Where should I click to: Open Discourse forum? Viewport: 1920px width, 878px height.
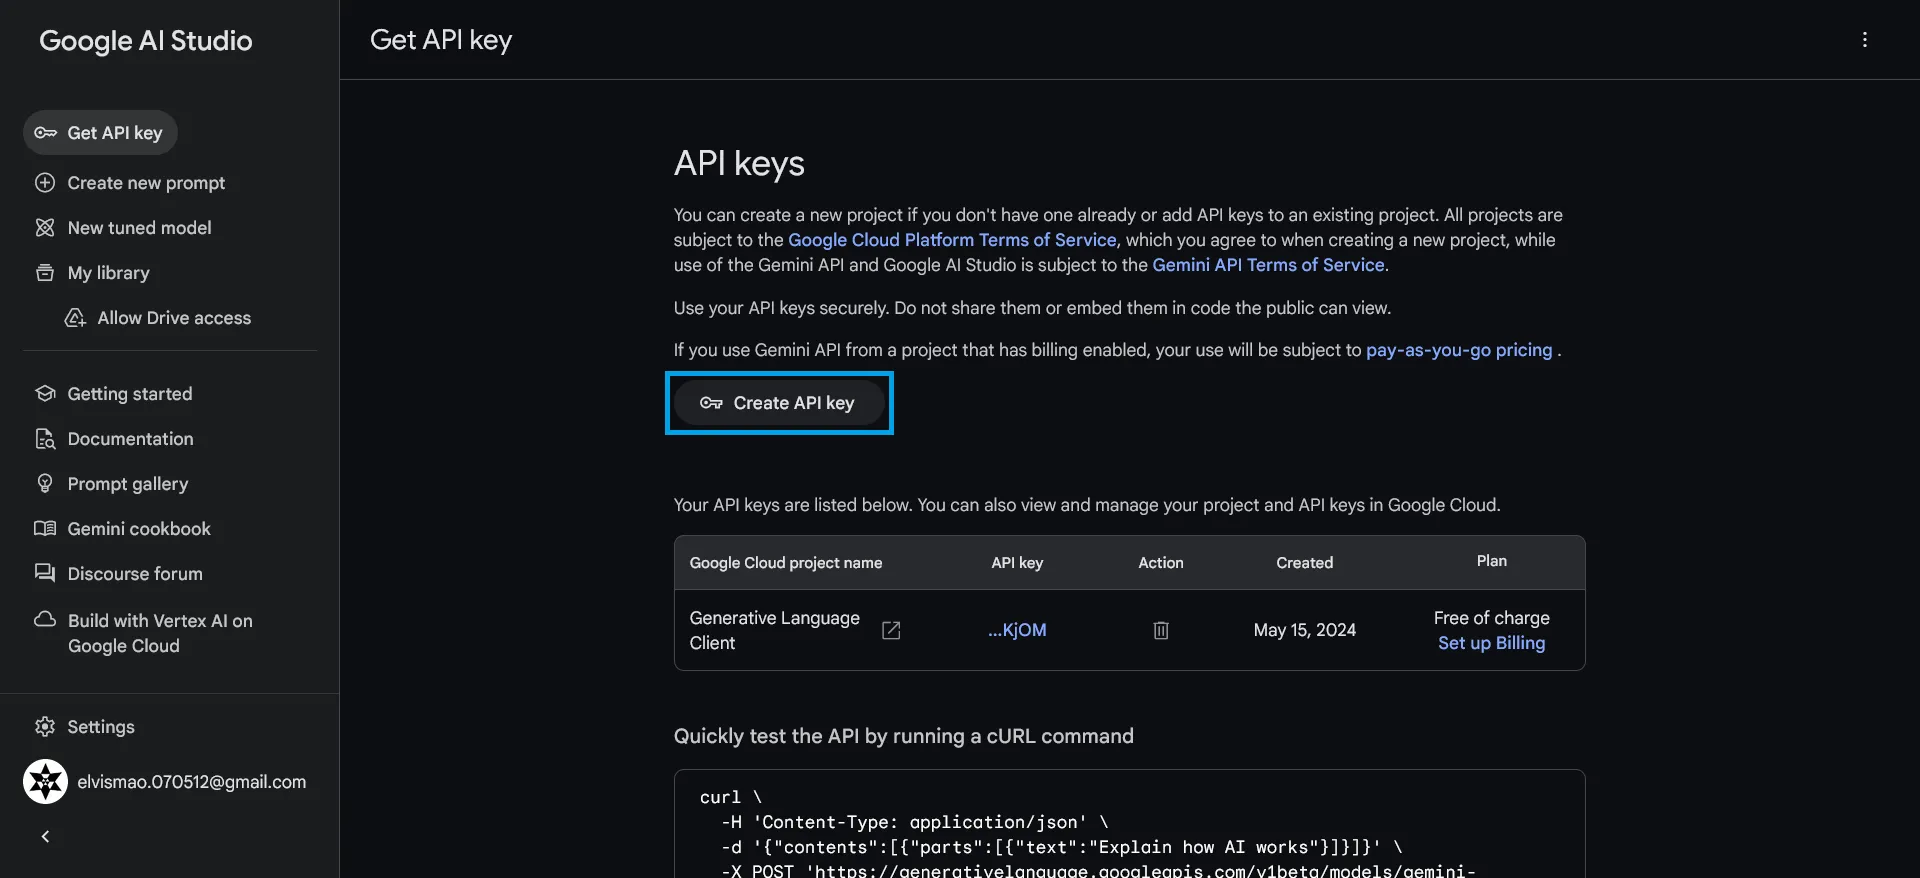(x=135, y=574)
